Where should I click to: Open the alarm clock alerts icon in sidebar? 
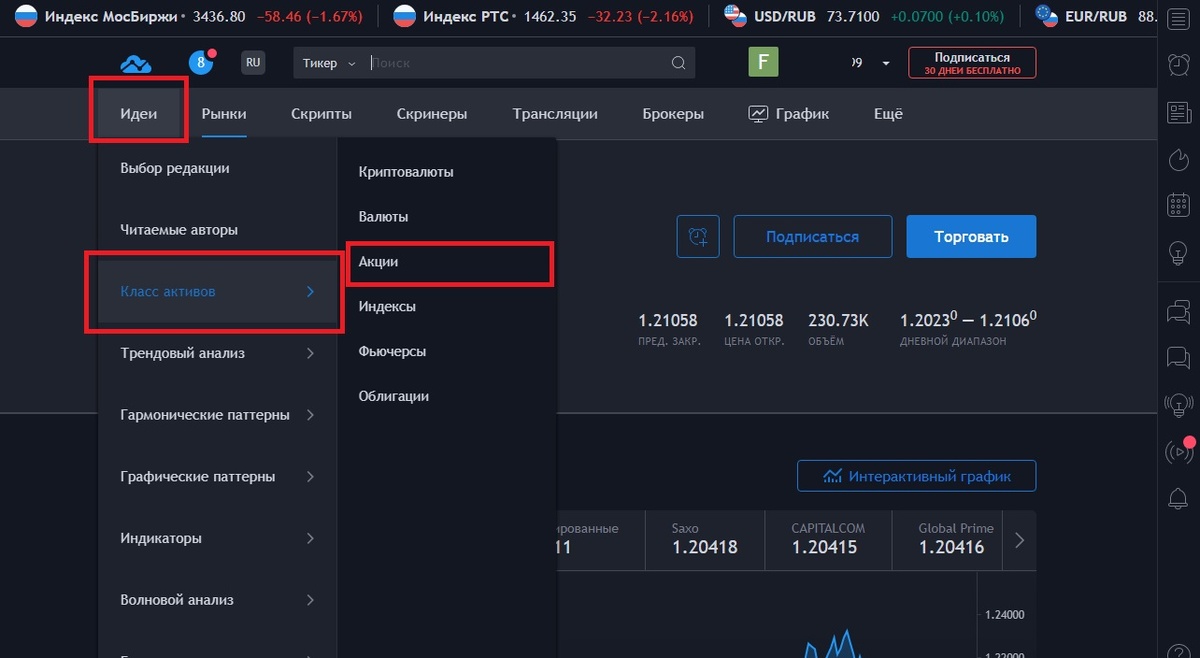tap(1179, 64)
